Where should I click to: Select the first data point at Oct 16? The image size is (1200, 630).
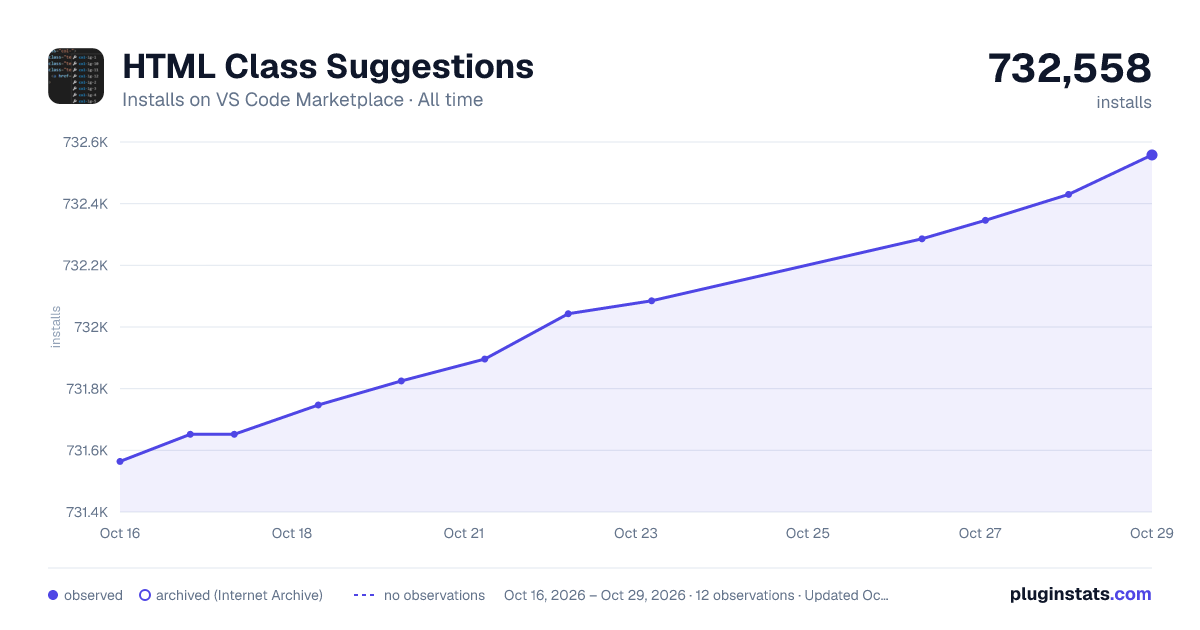tap(120, 461)
